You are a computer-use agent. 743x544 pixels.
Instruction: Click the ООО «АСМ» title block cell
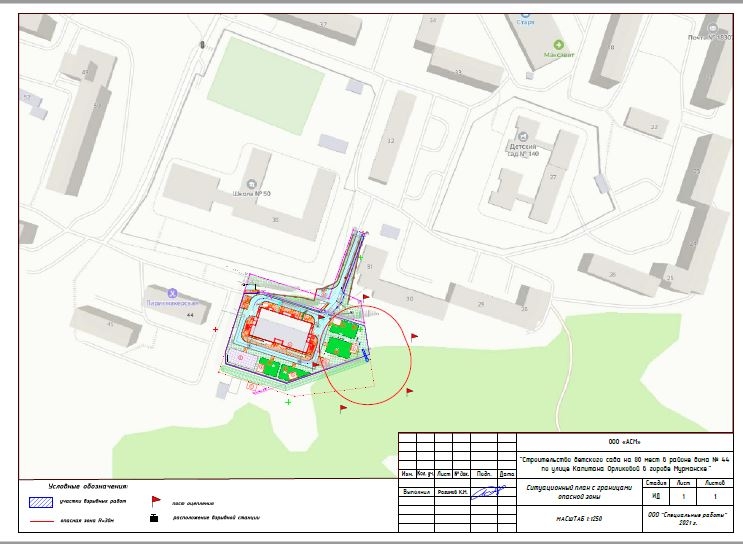pos(624,441)
